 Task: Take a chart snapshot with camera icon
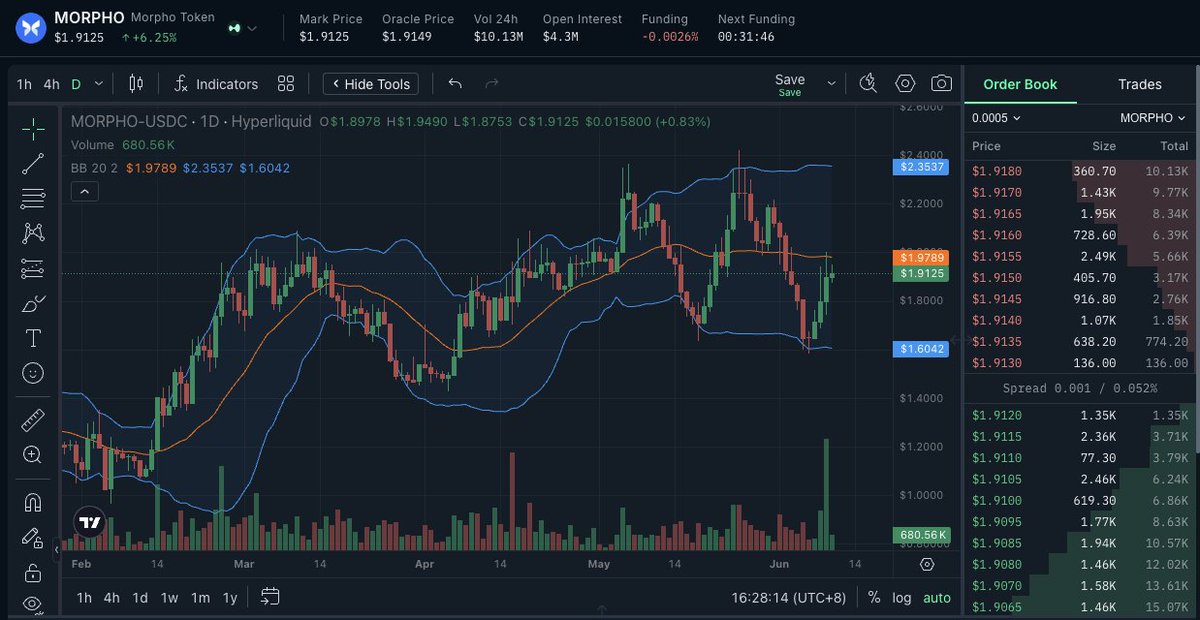(941, 84)
